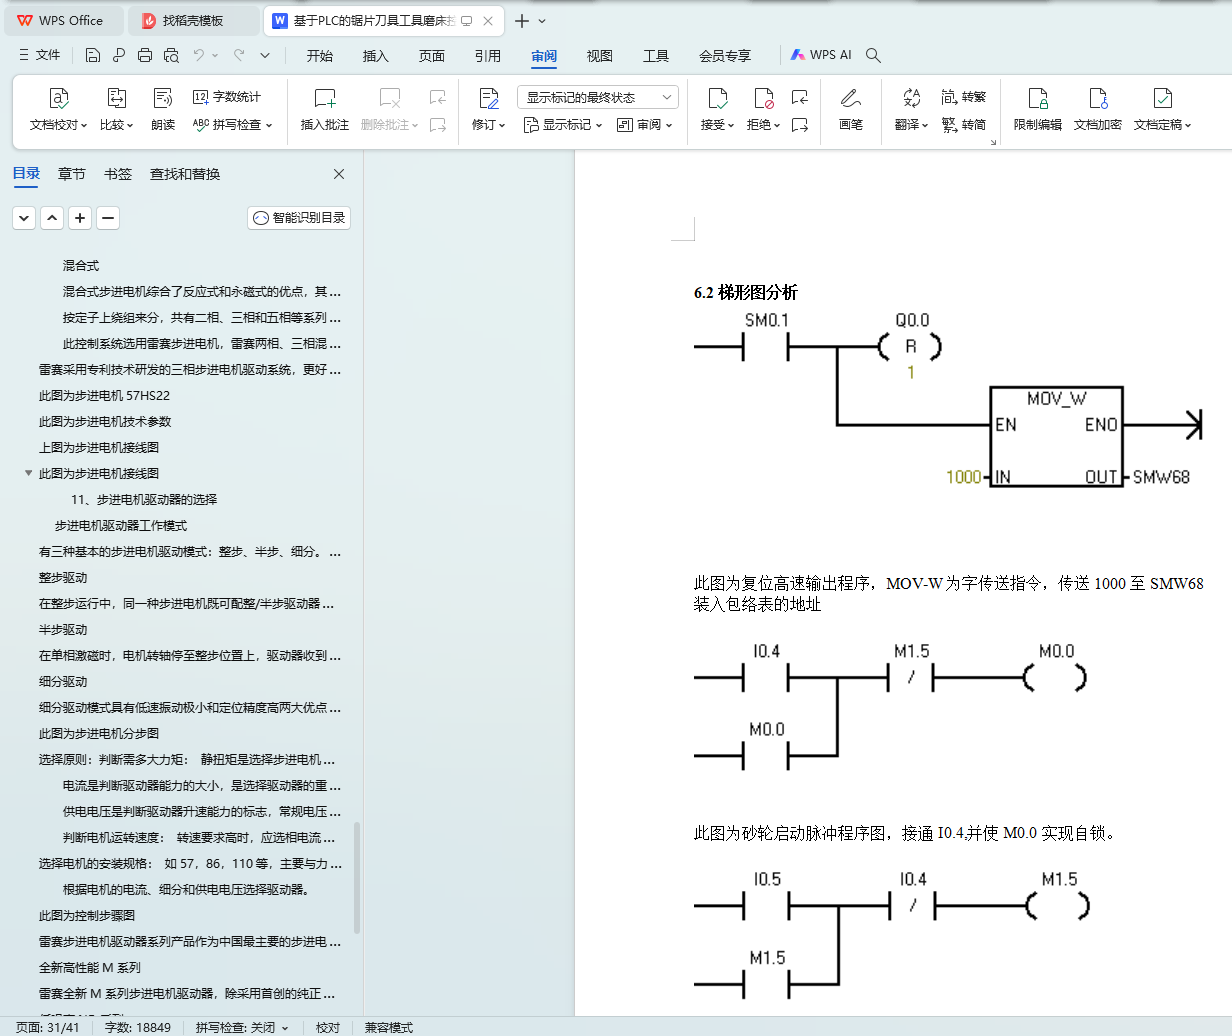Select outline item 整步驱动
1232x1036 pixels.
63,578
